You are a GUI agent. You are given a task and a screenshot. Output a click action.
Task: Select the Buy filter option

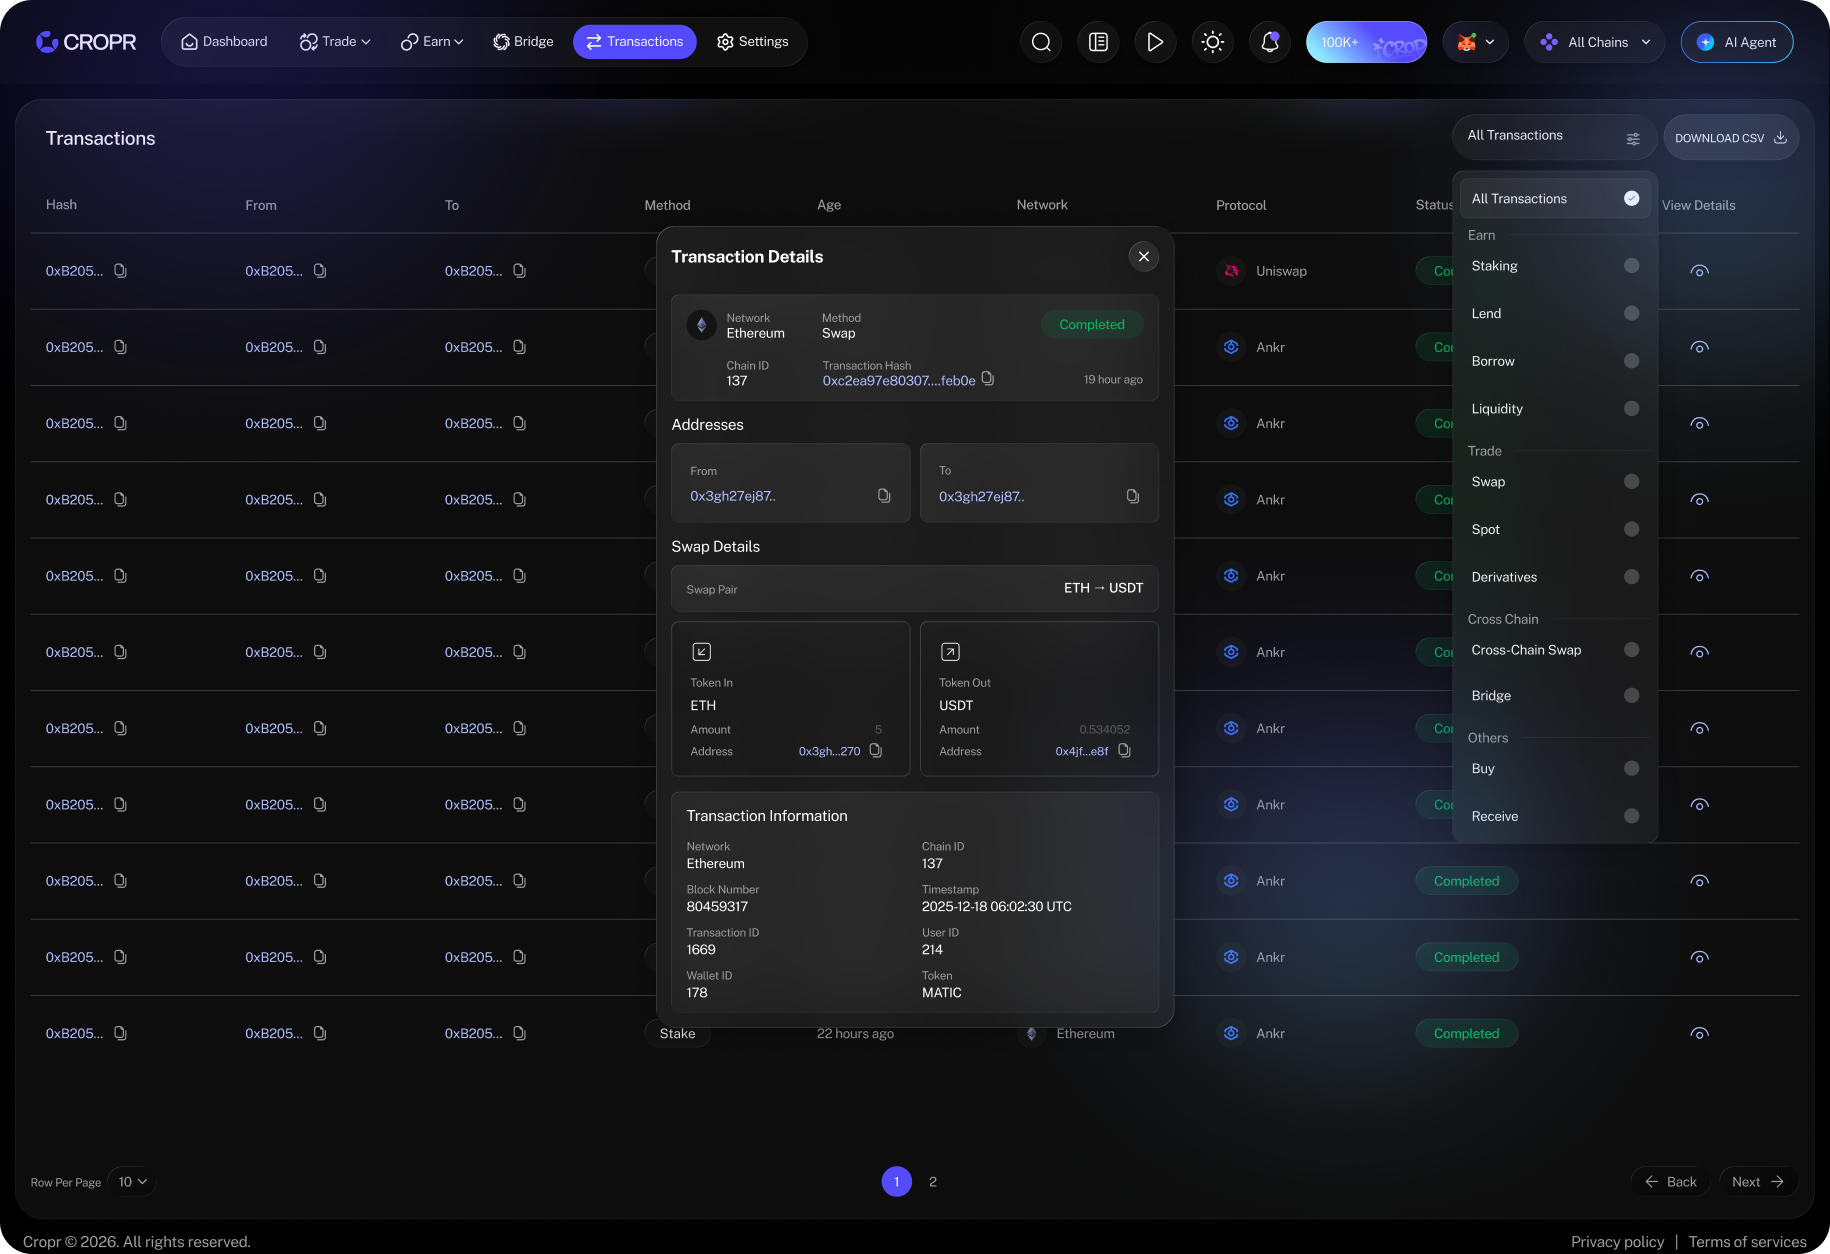[x=1554, y=769]
